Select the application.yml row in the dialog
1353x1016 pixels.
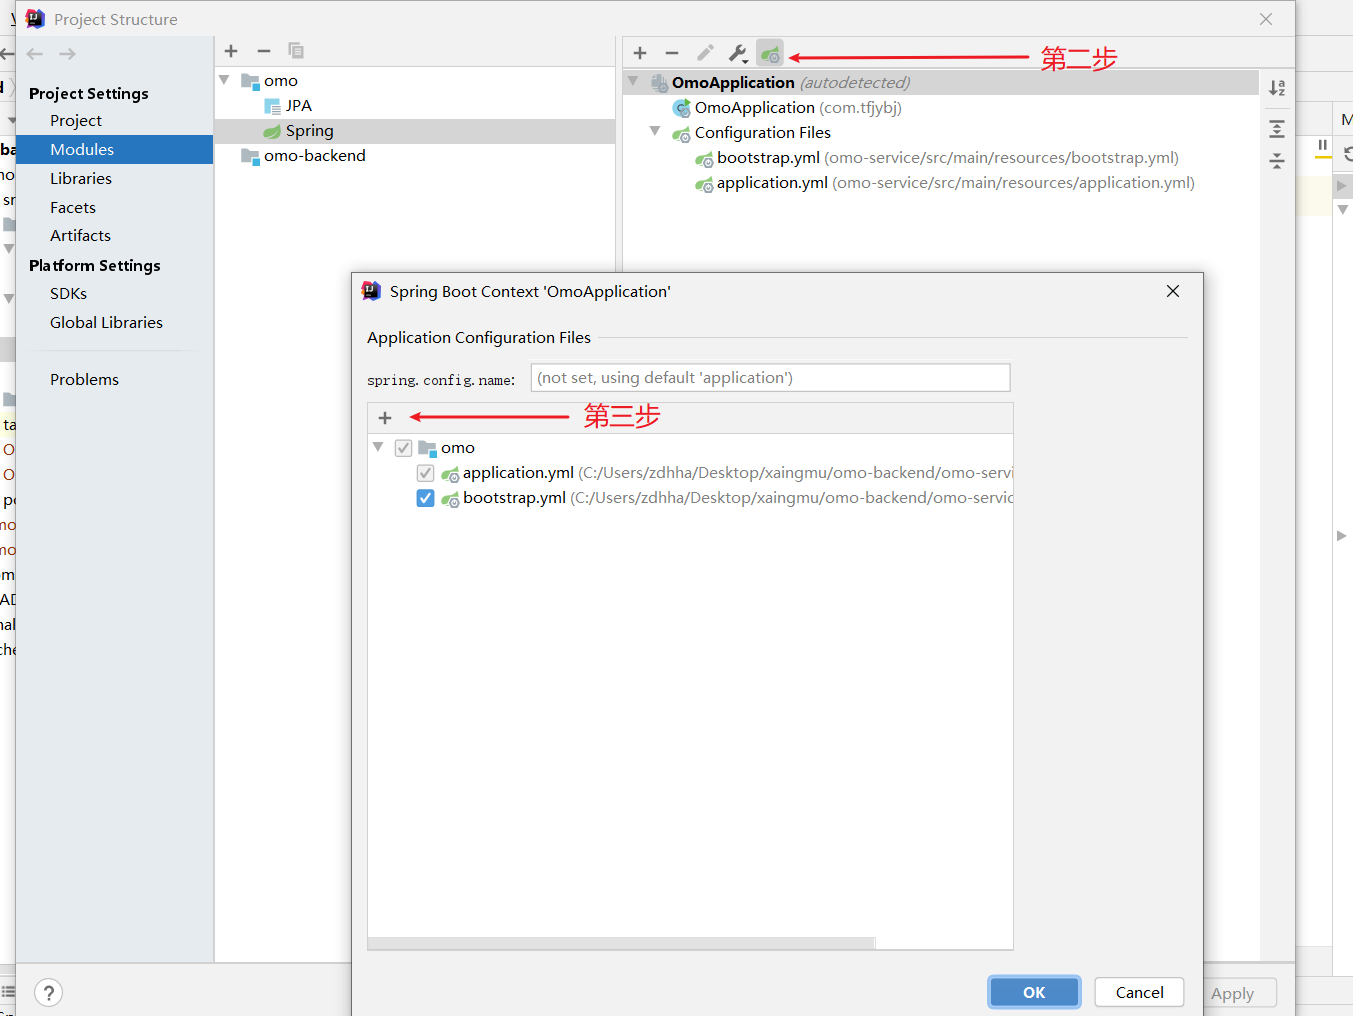coord(690,473)
